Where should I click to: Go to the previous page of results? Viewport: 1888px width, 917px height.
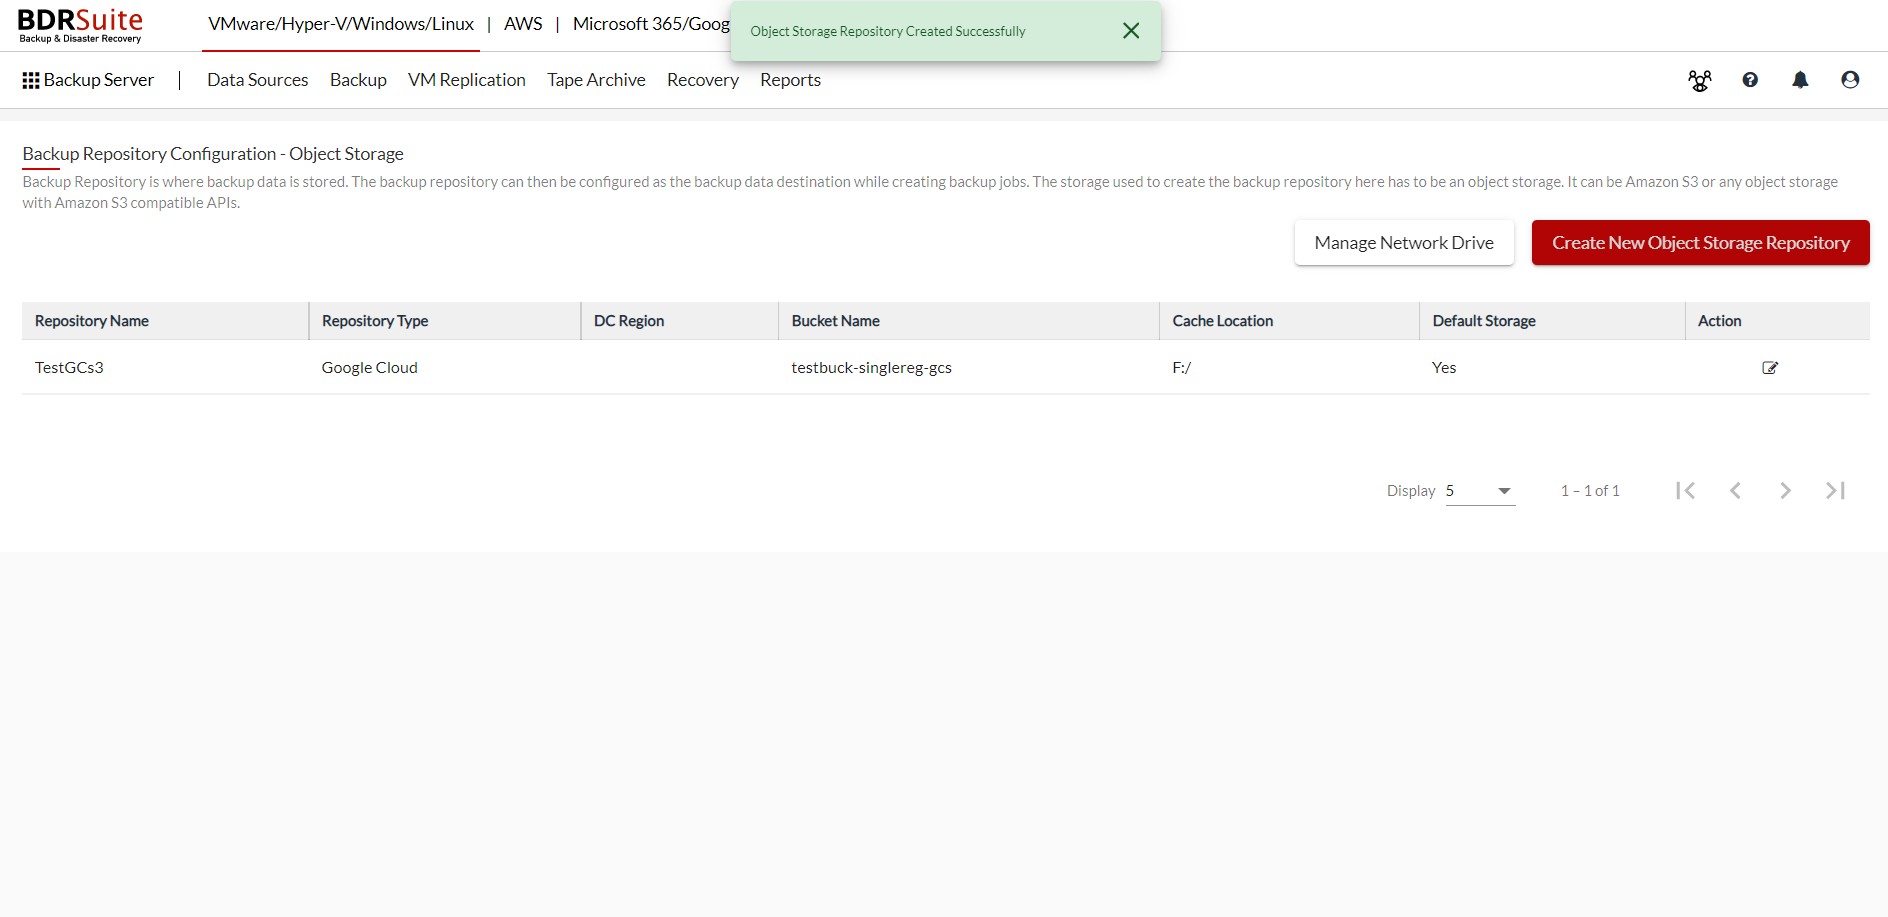(1736, 490)
